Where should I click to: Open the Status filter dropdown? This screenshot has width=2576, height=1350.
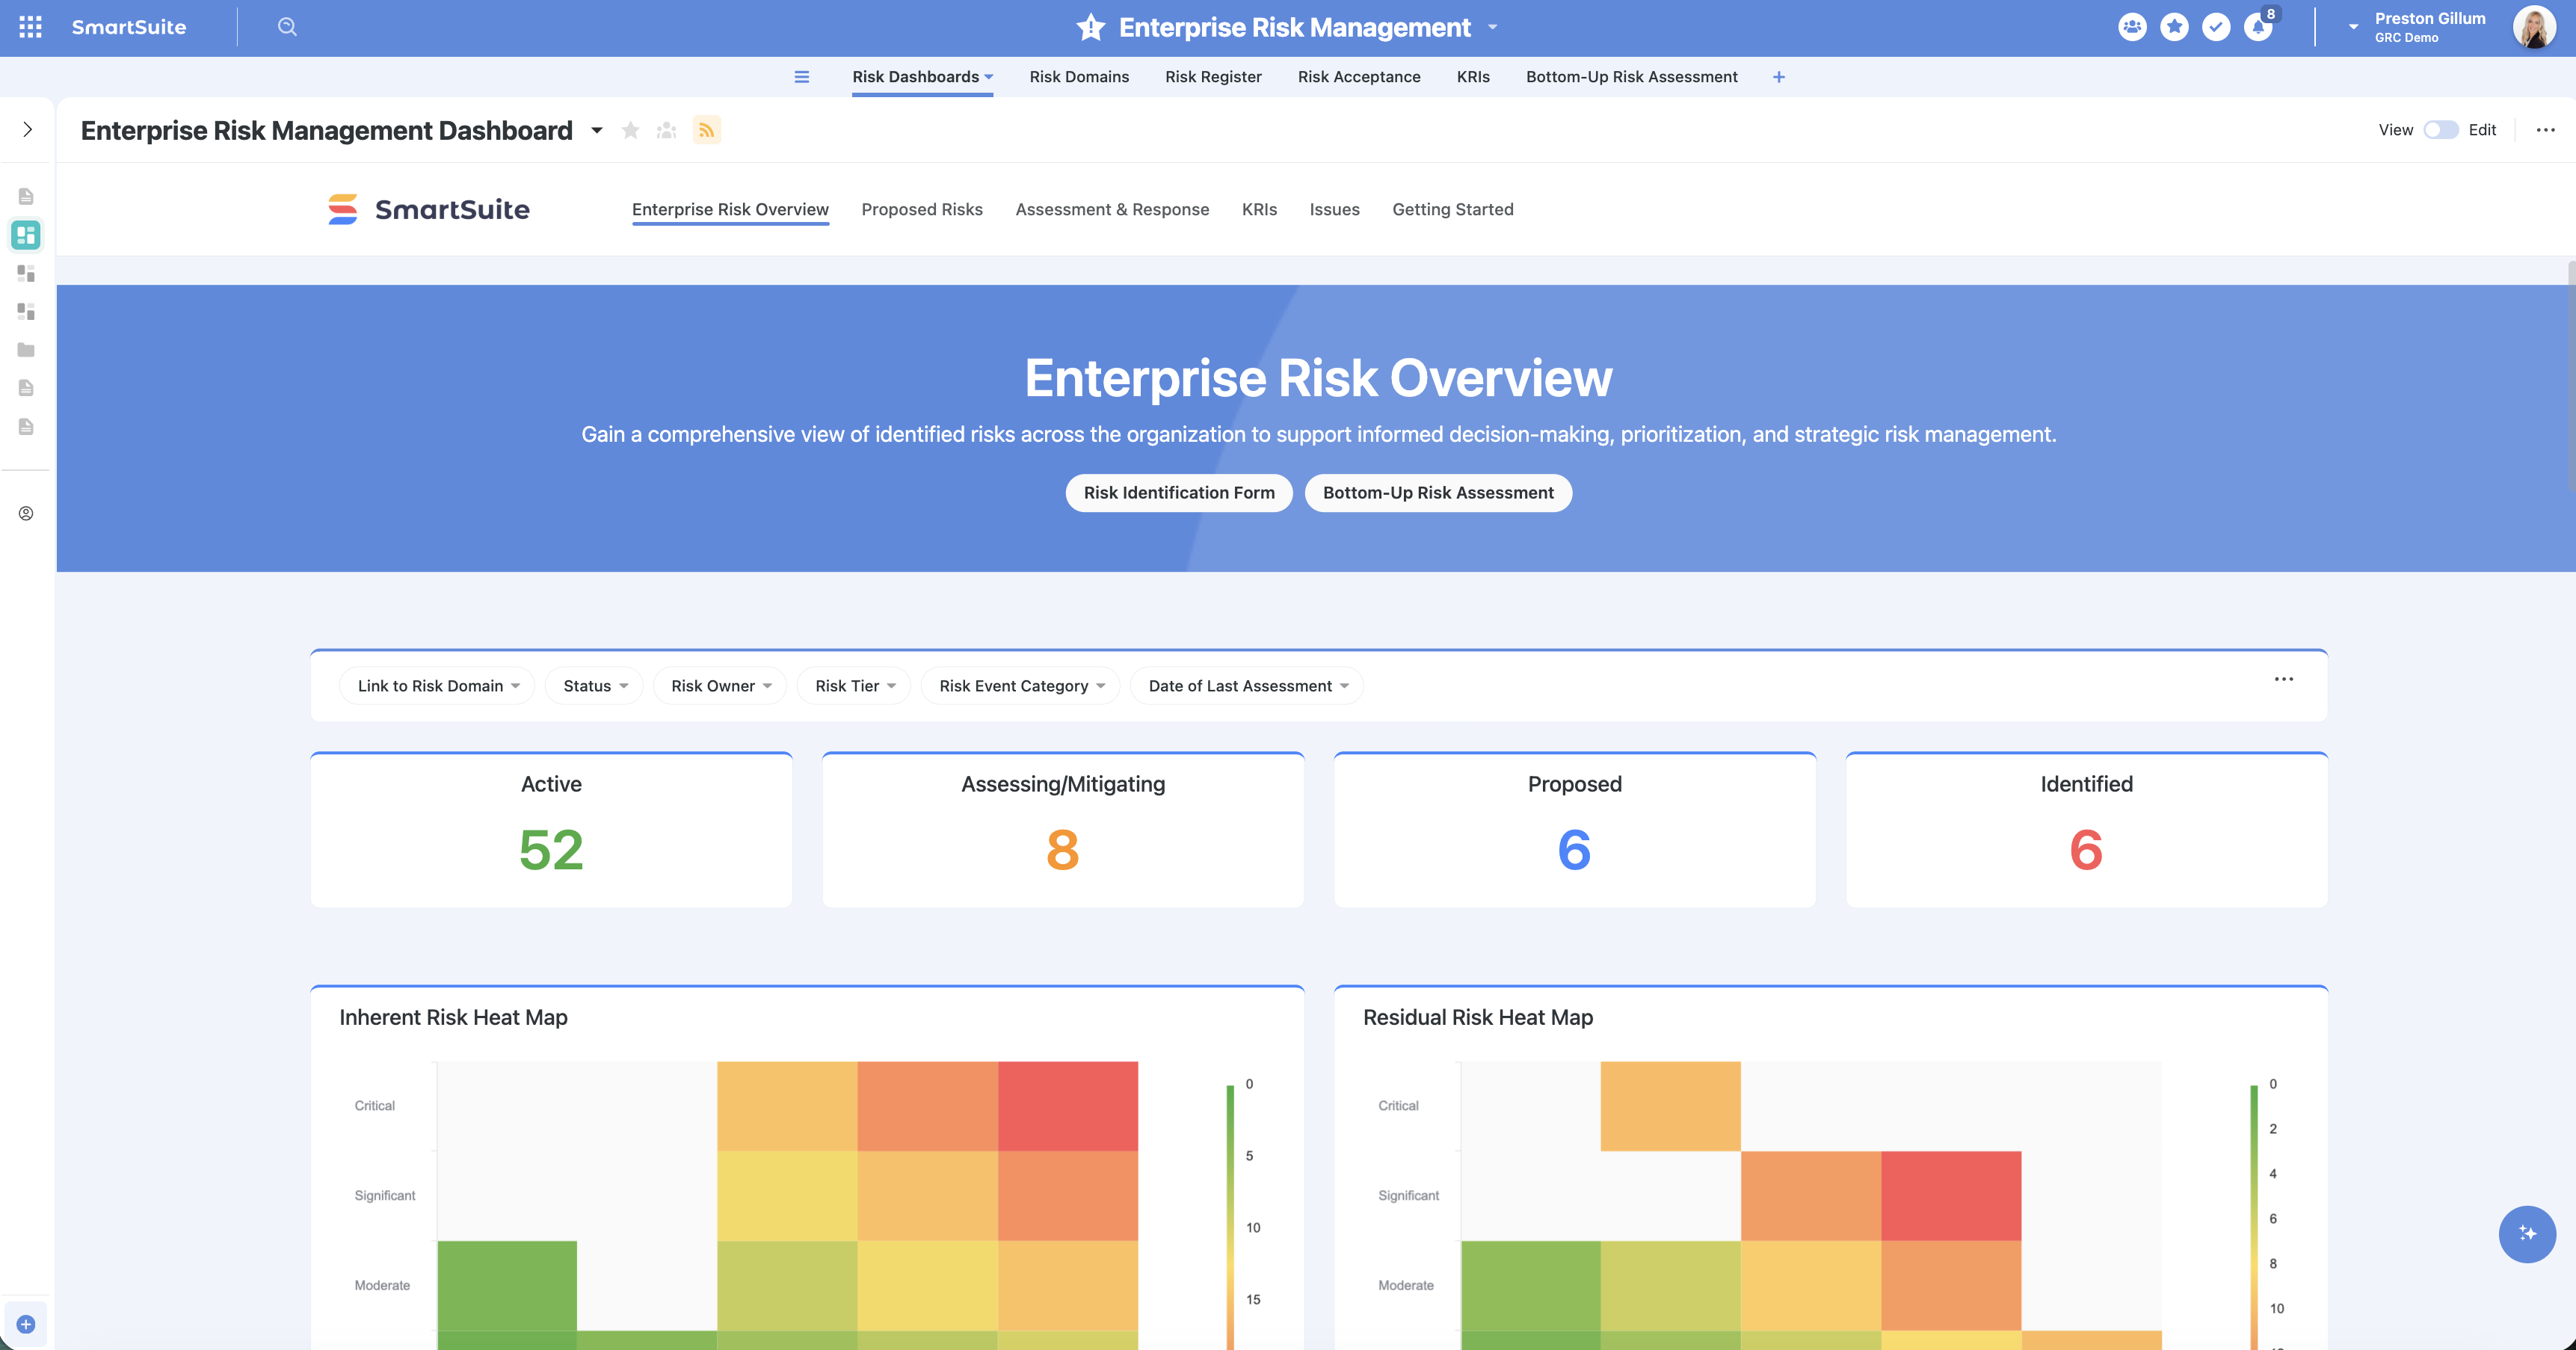(595, 686)
